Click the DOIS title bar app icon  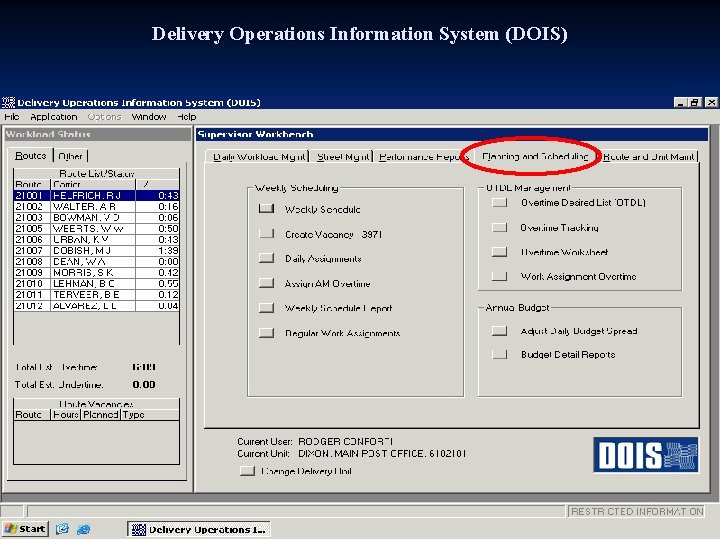tap(8, 102)
